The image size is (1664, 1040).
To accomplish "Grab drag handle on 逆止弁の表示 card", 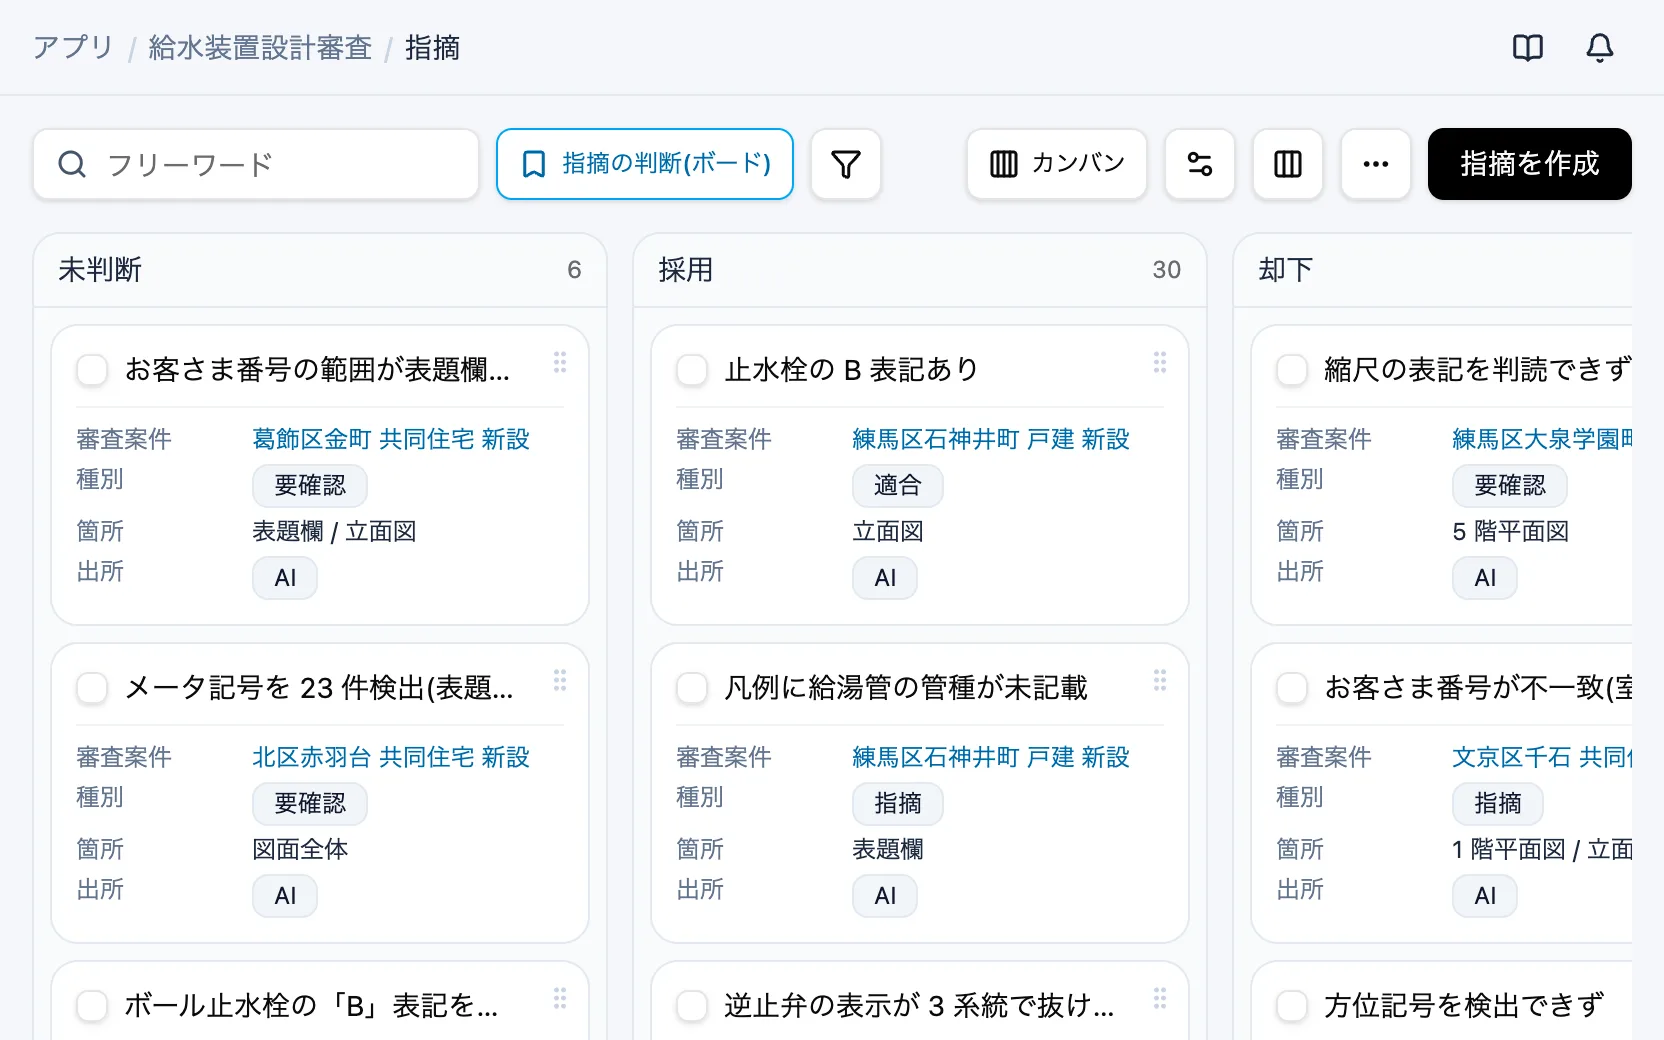I will [1160, 999].
